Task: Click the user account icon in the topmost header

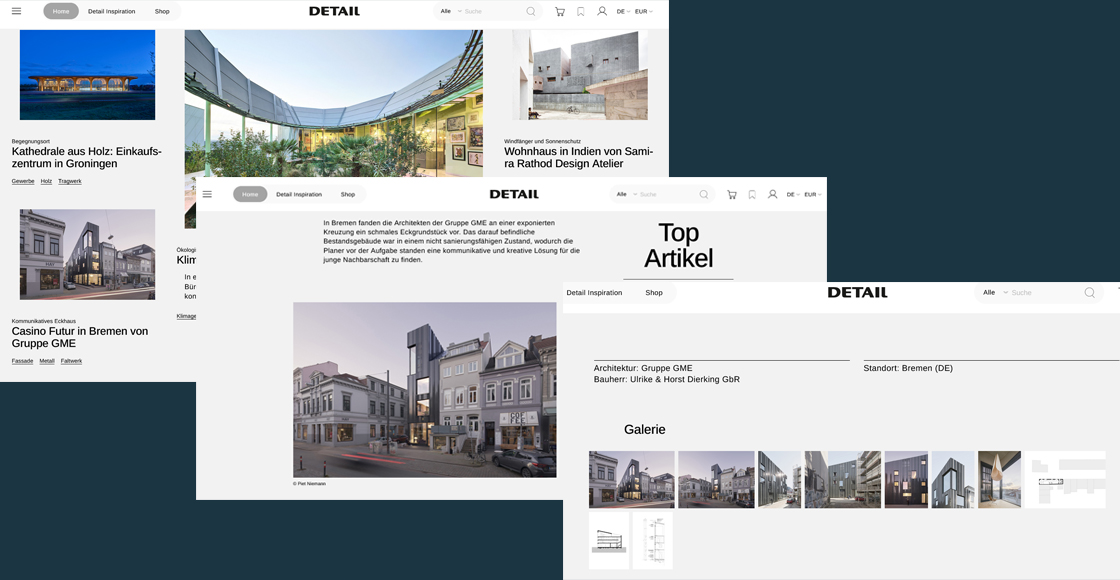Action: tap(602, 11)
